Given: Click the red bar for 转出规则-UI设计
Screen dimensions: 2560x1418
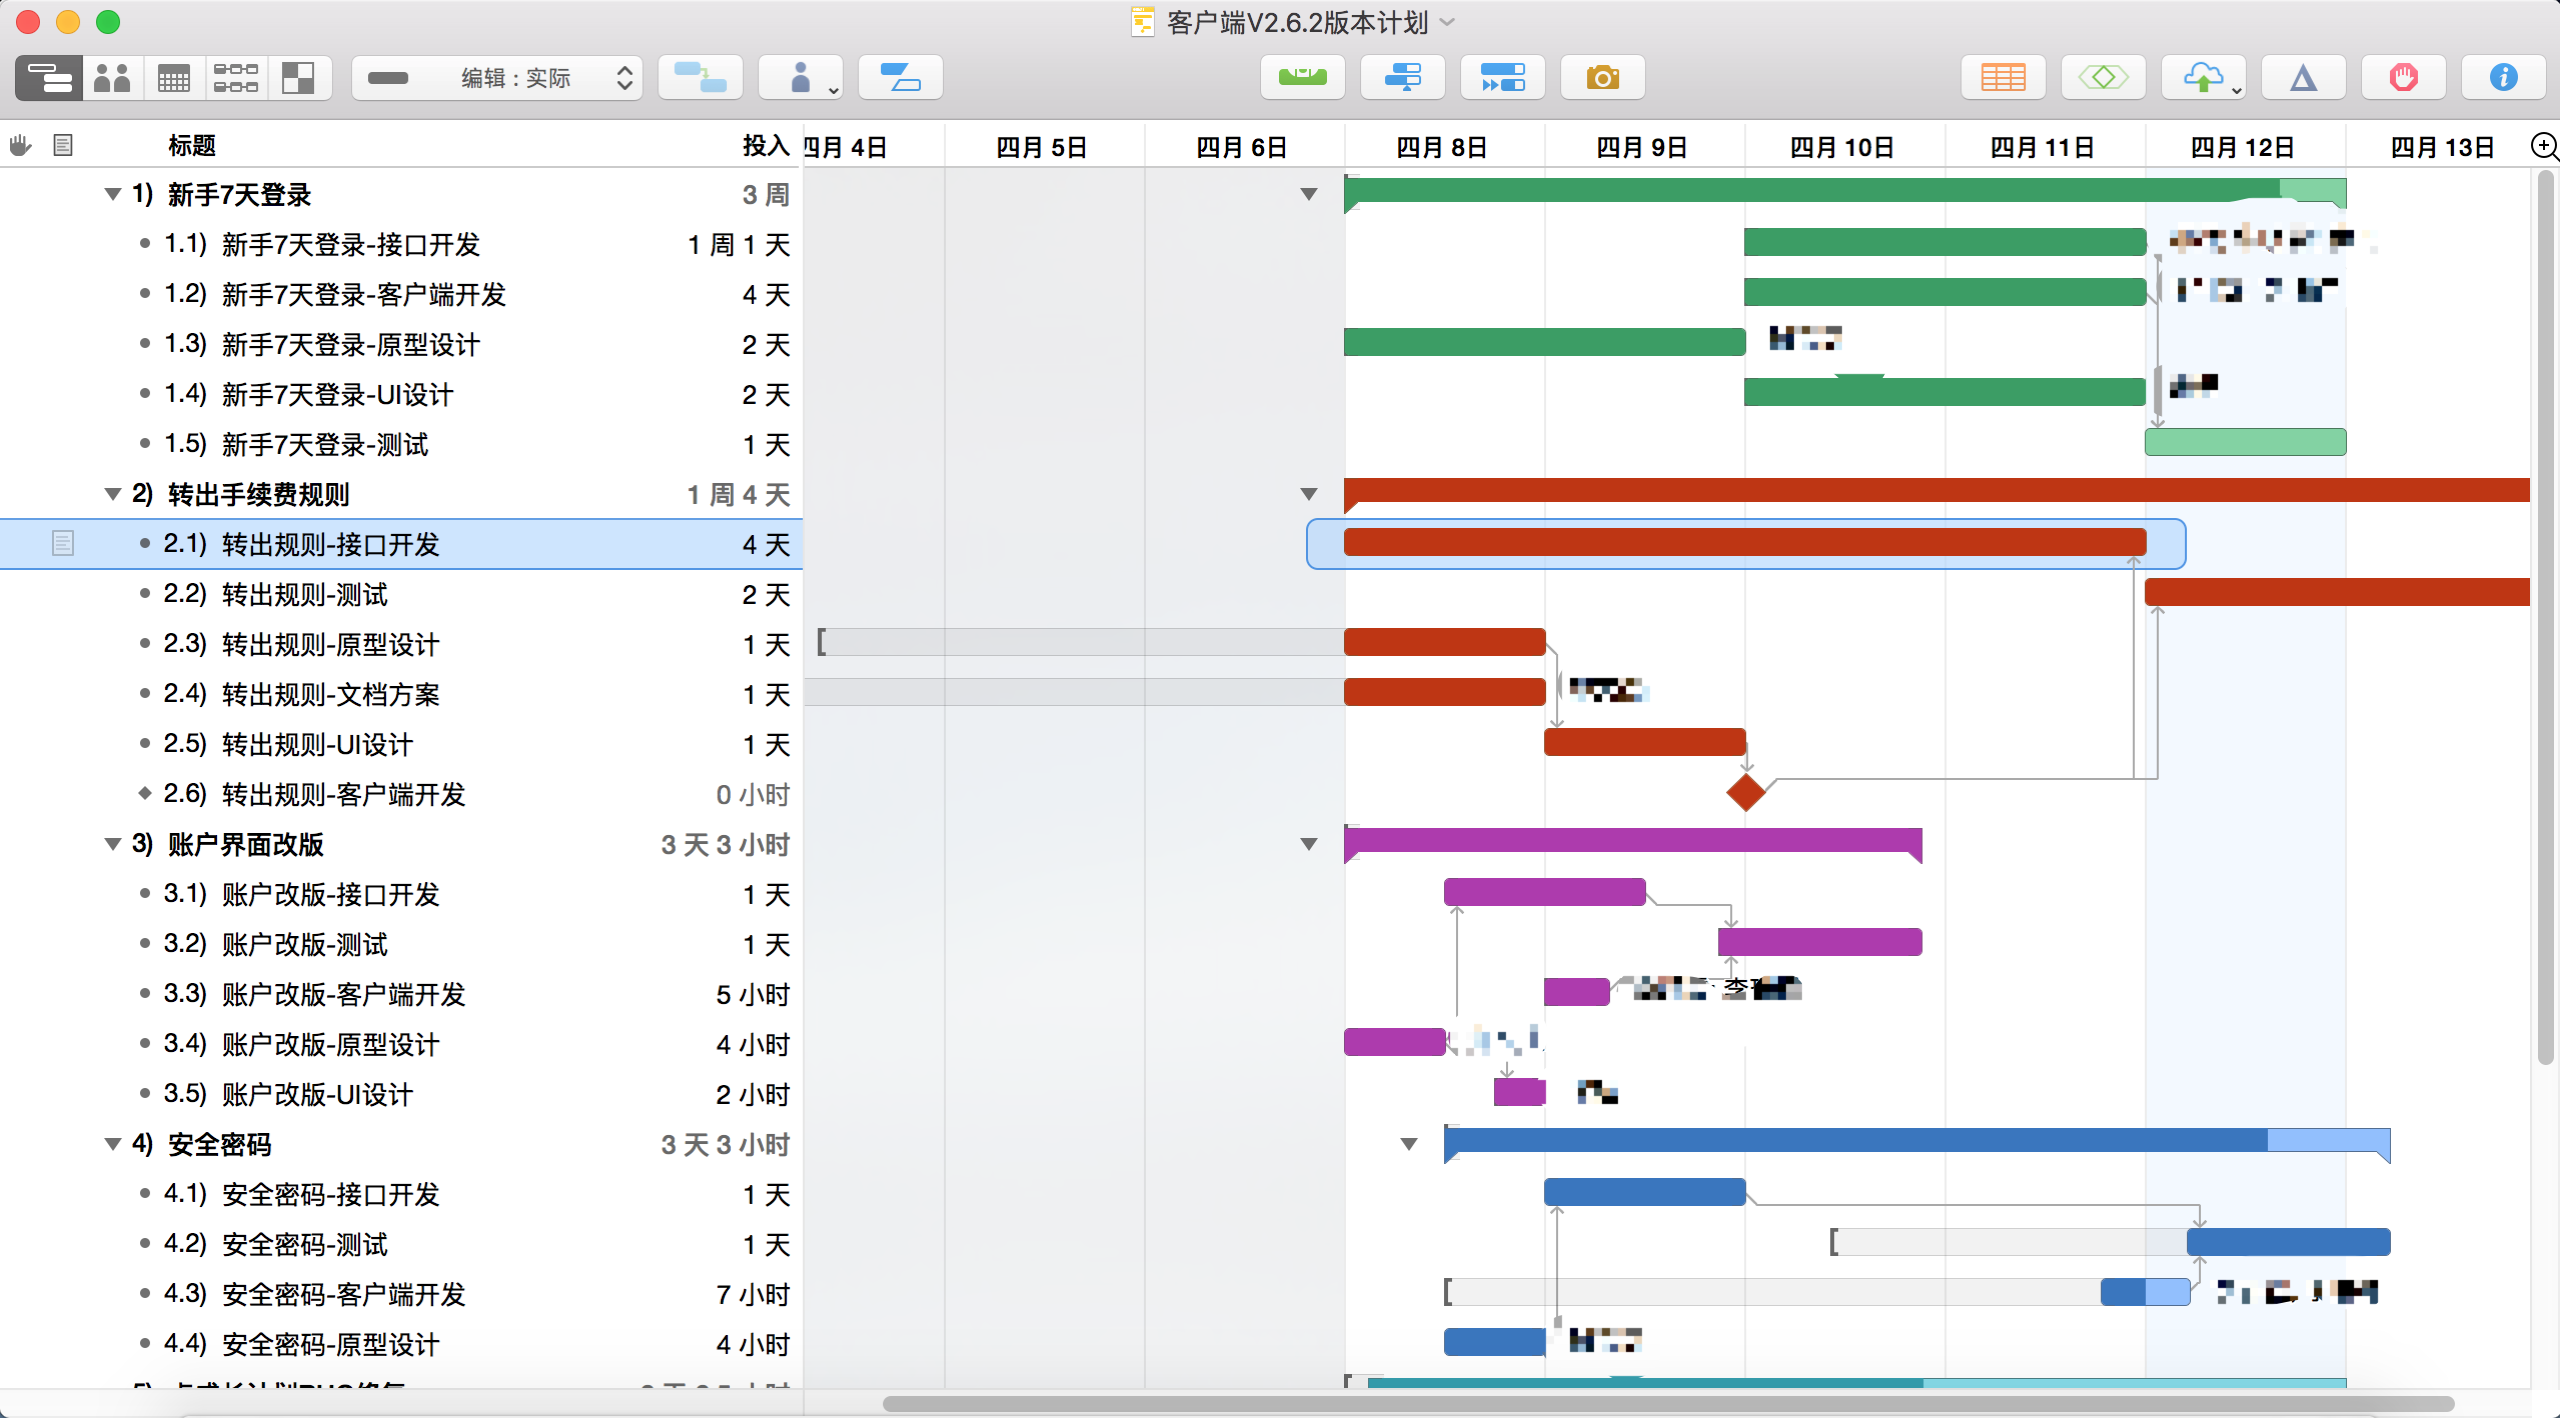Looking at the screenshot, I should pos(1644,742).
